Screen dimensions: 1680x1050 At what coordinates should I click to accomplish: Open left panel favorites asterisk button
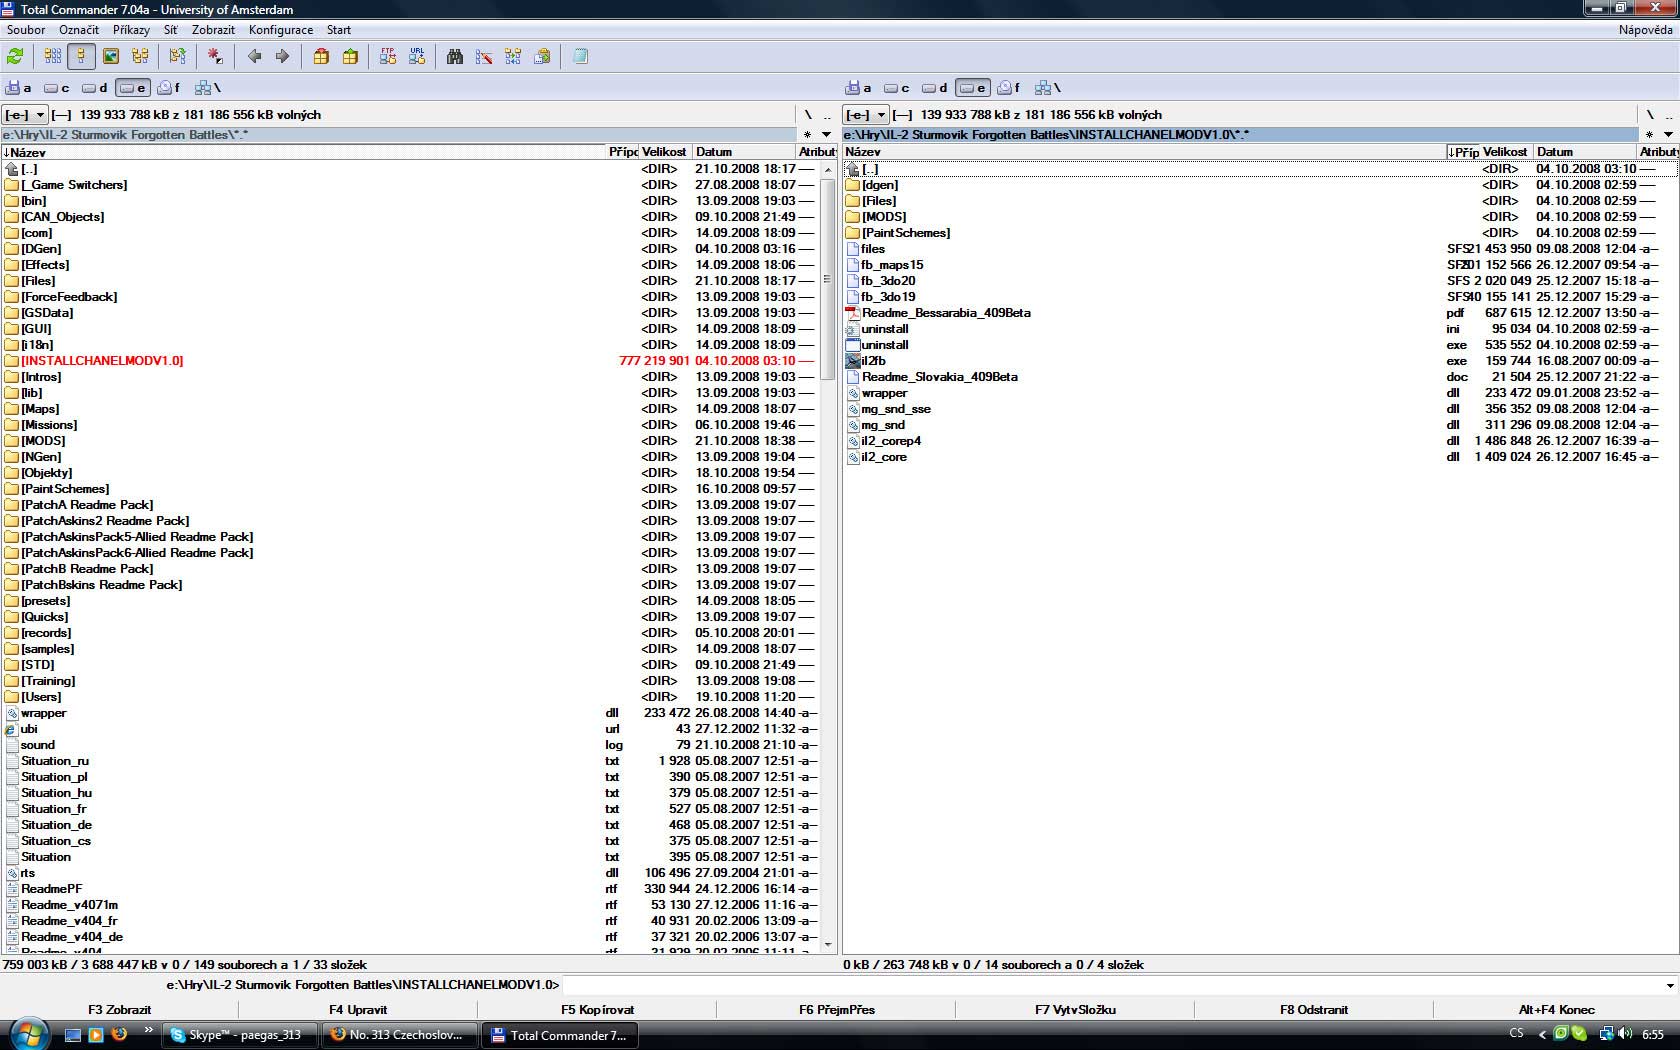pyautogui.click(x=807, y=135)
